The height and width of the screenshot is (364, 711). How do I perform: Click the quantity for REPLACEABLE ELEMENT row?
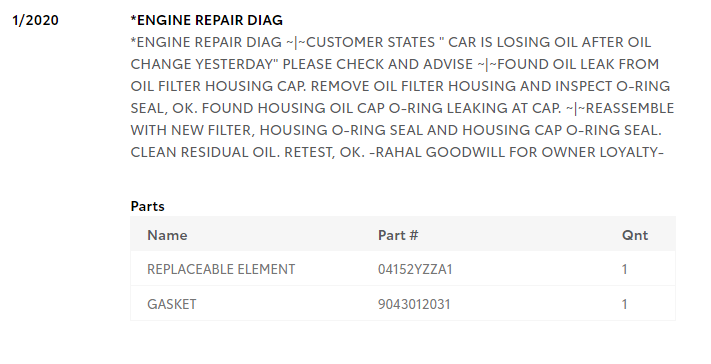pyautogui.click(x=624, y=269)
